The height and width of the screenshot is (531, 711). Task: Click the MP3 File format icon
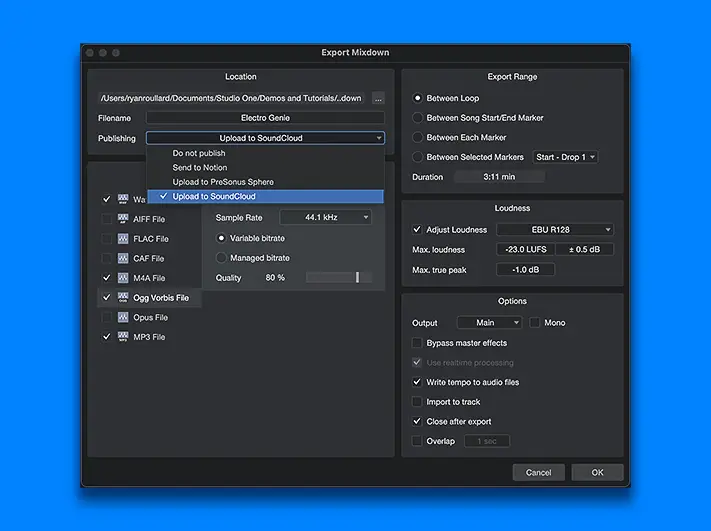coord(123,336)
